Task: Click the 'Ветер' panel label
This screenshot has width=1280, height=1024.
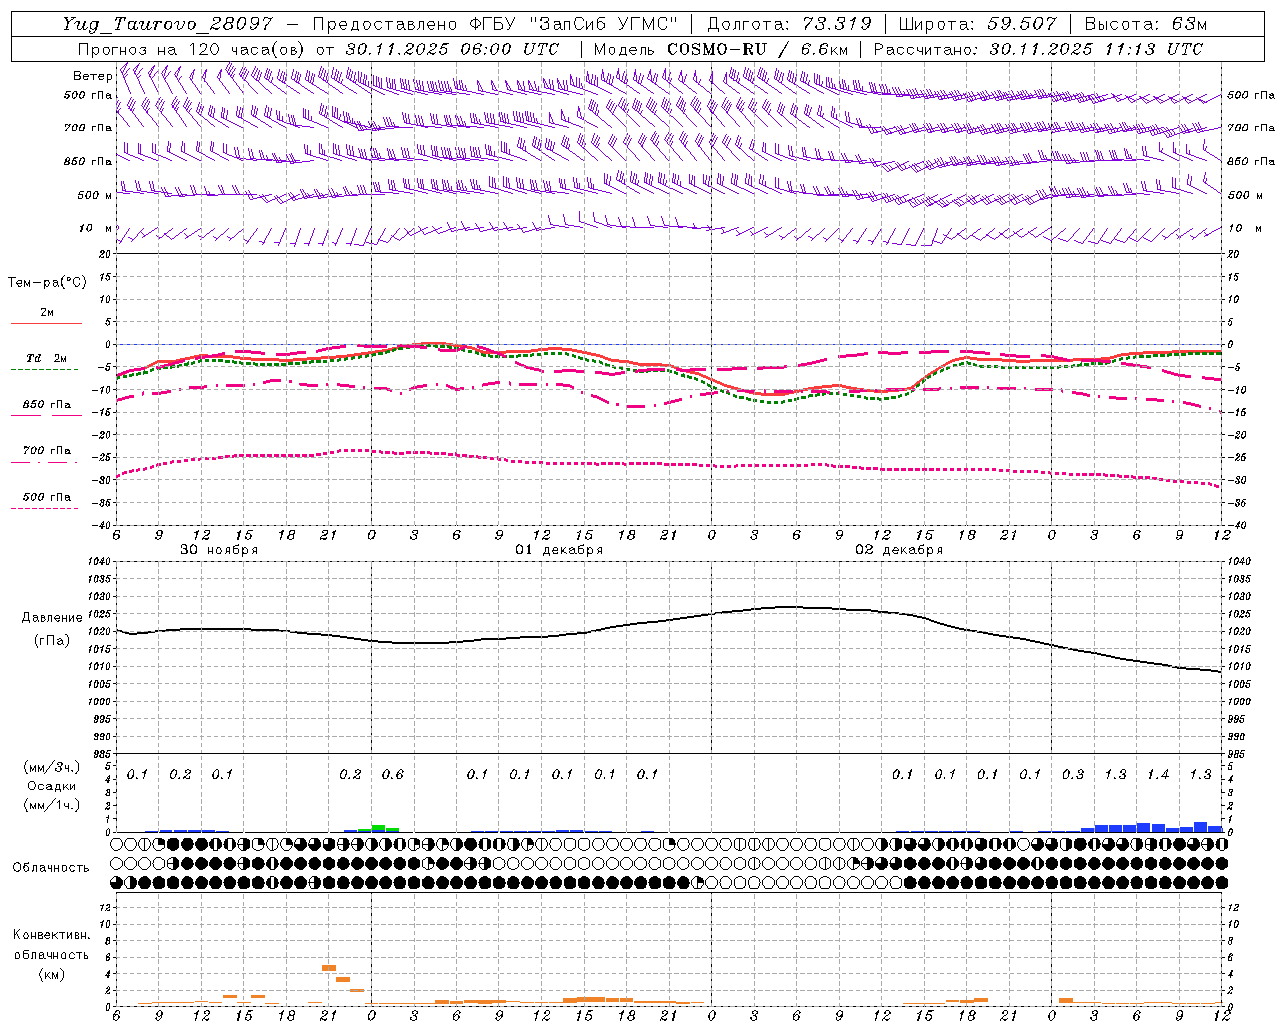Action: pyautogui.click(x=92, y=76)
